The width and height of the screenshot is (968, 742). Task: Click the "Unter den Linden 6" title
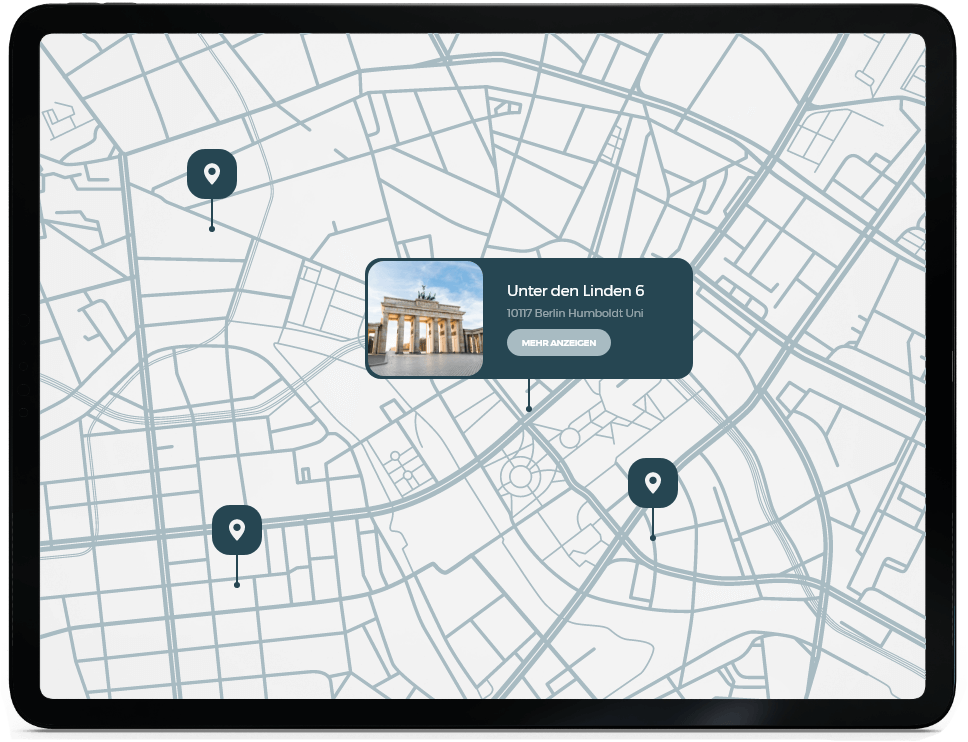click(x=575, y=290)
